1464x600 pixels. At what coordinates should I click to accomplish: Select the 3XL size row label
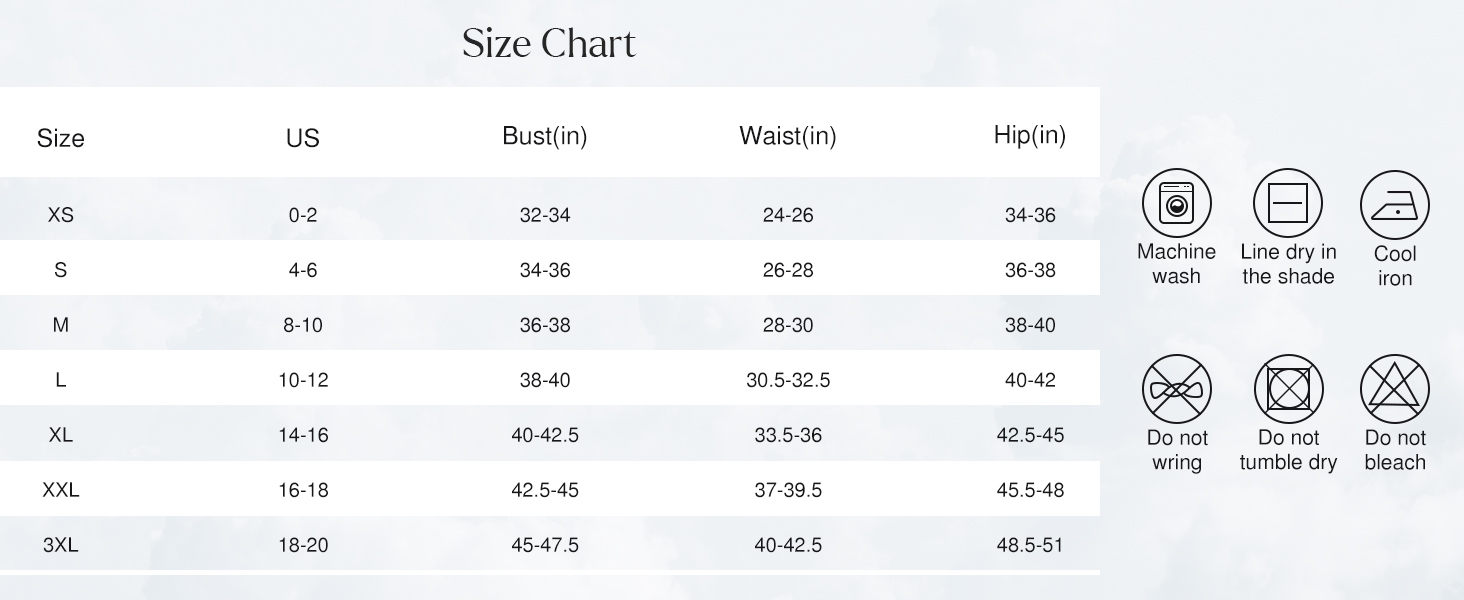[61, 545]
